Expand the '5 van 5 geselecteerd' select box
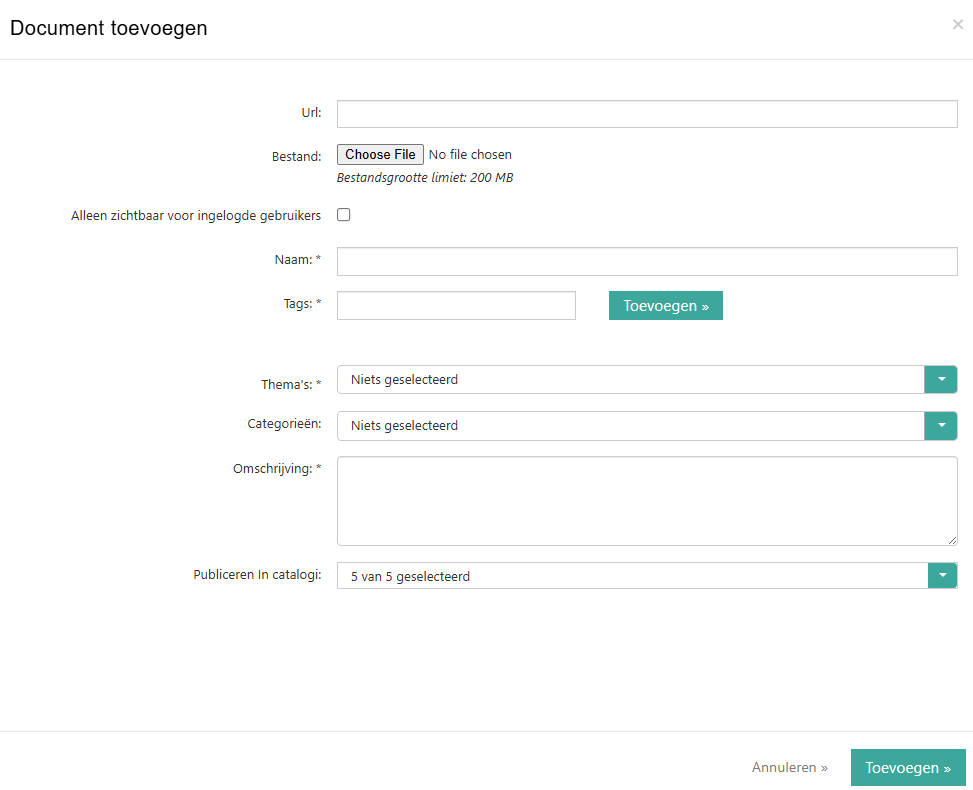973x790 pixels. 630,576
